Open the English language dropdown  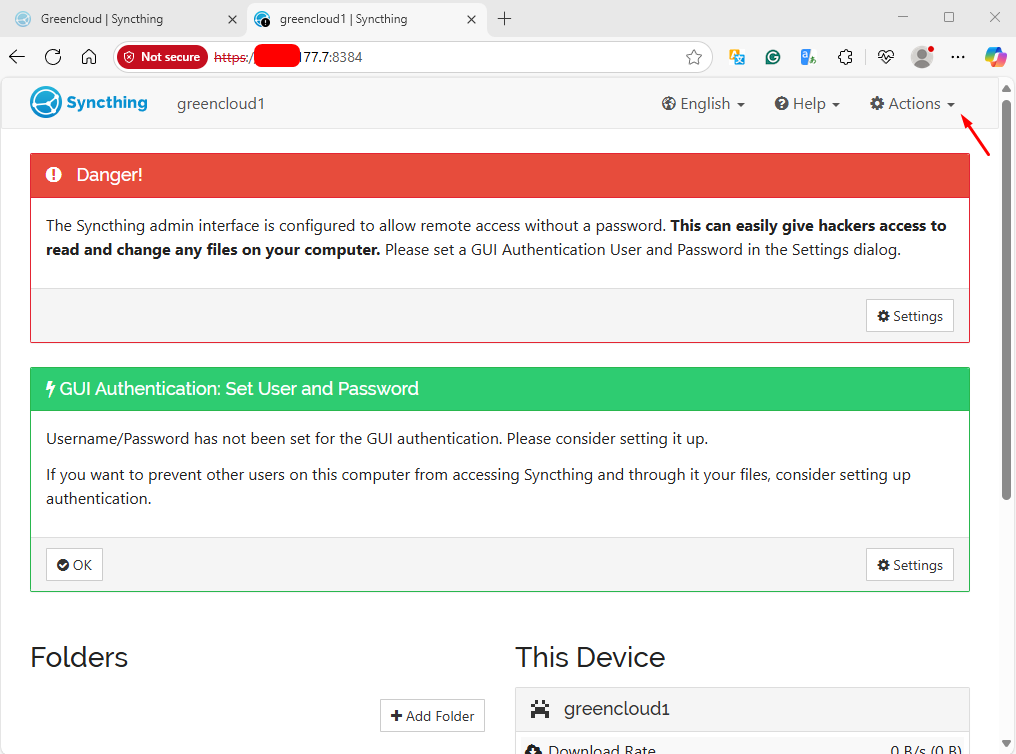tap(703, 104)
